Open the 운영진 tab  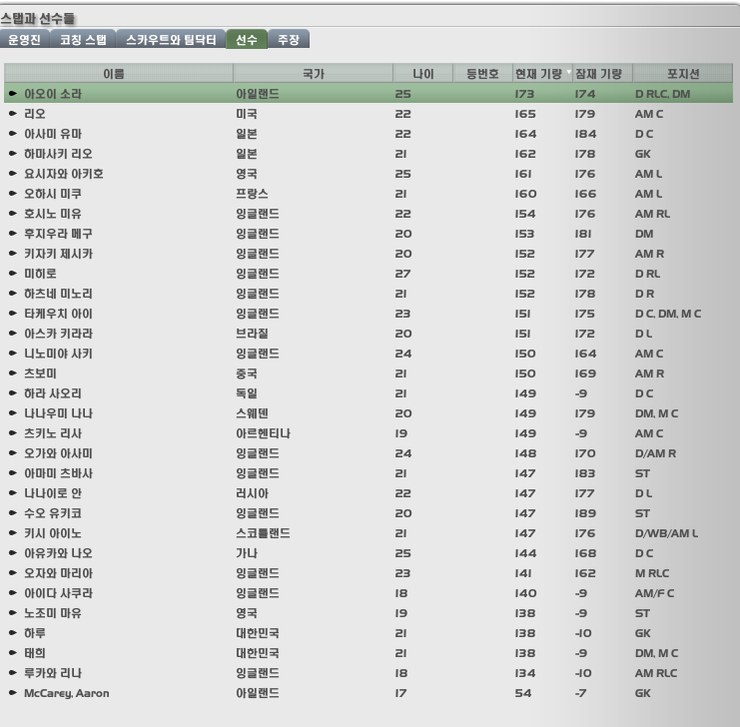tap(23, 40)
